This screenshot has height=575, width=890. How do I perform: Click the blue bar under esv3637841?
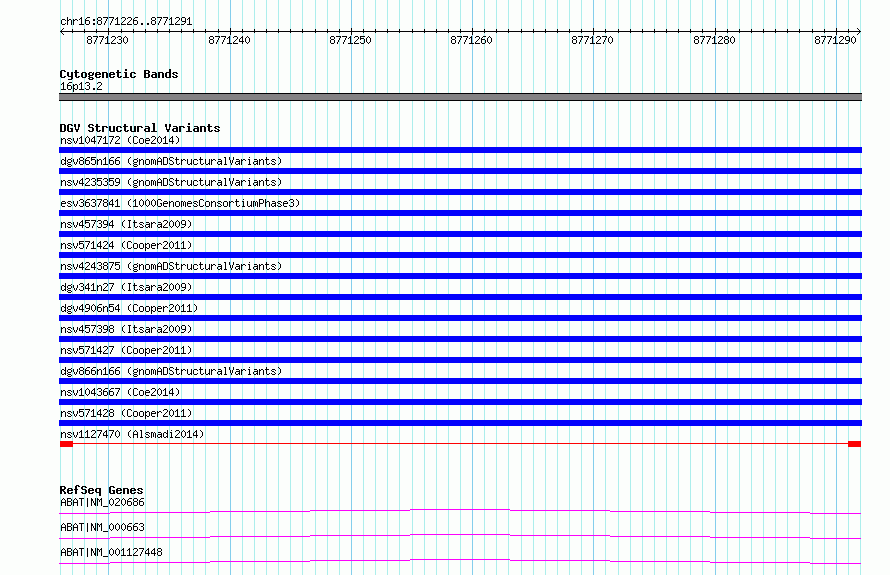(x=460, y=213)
